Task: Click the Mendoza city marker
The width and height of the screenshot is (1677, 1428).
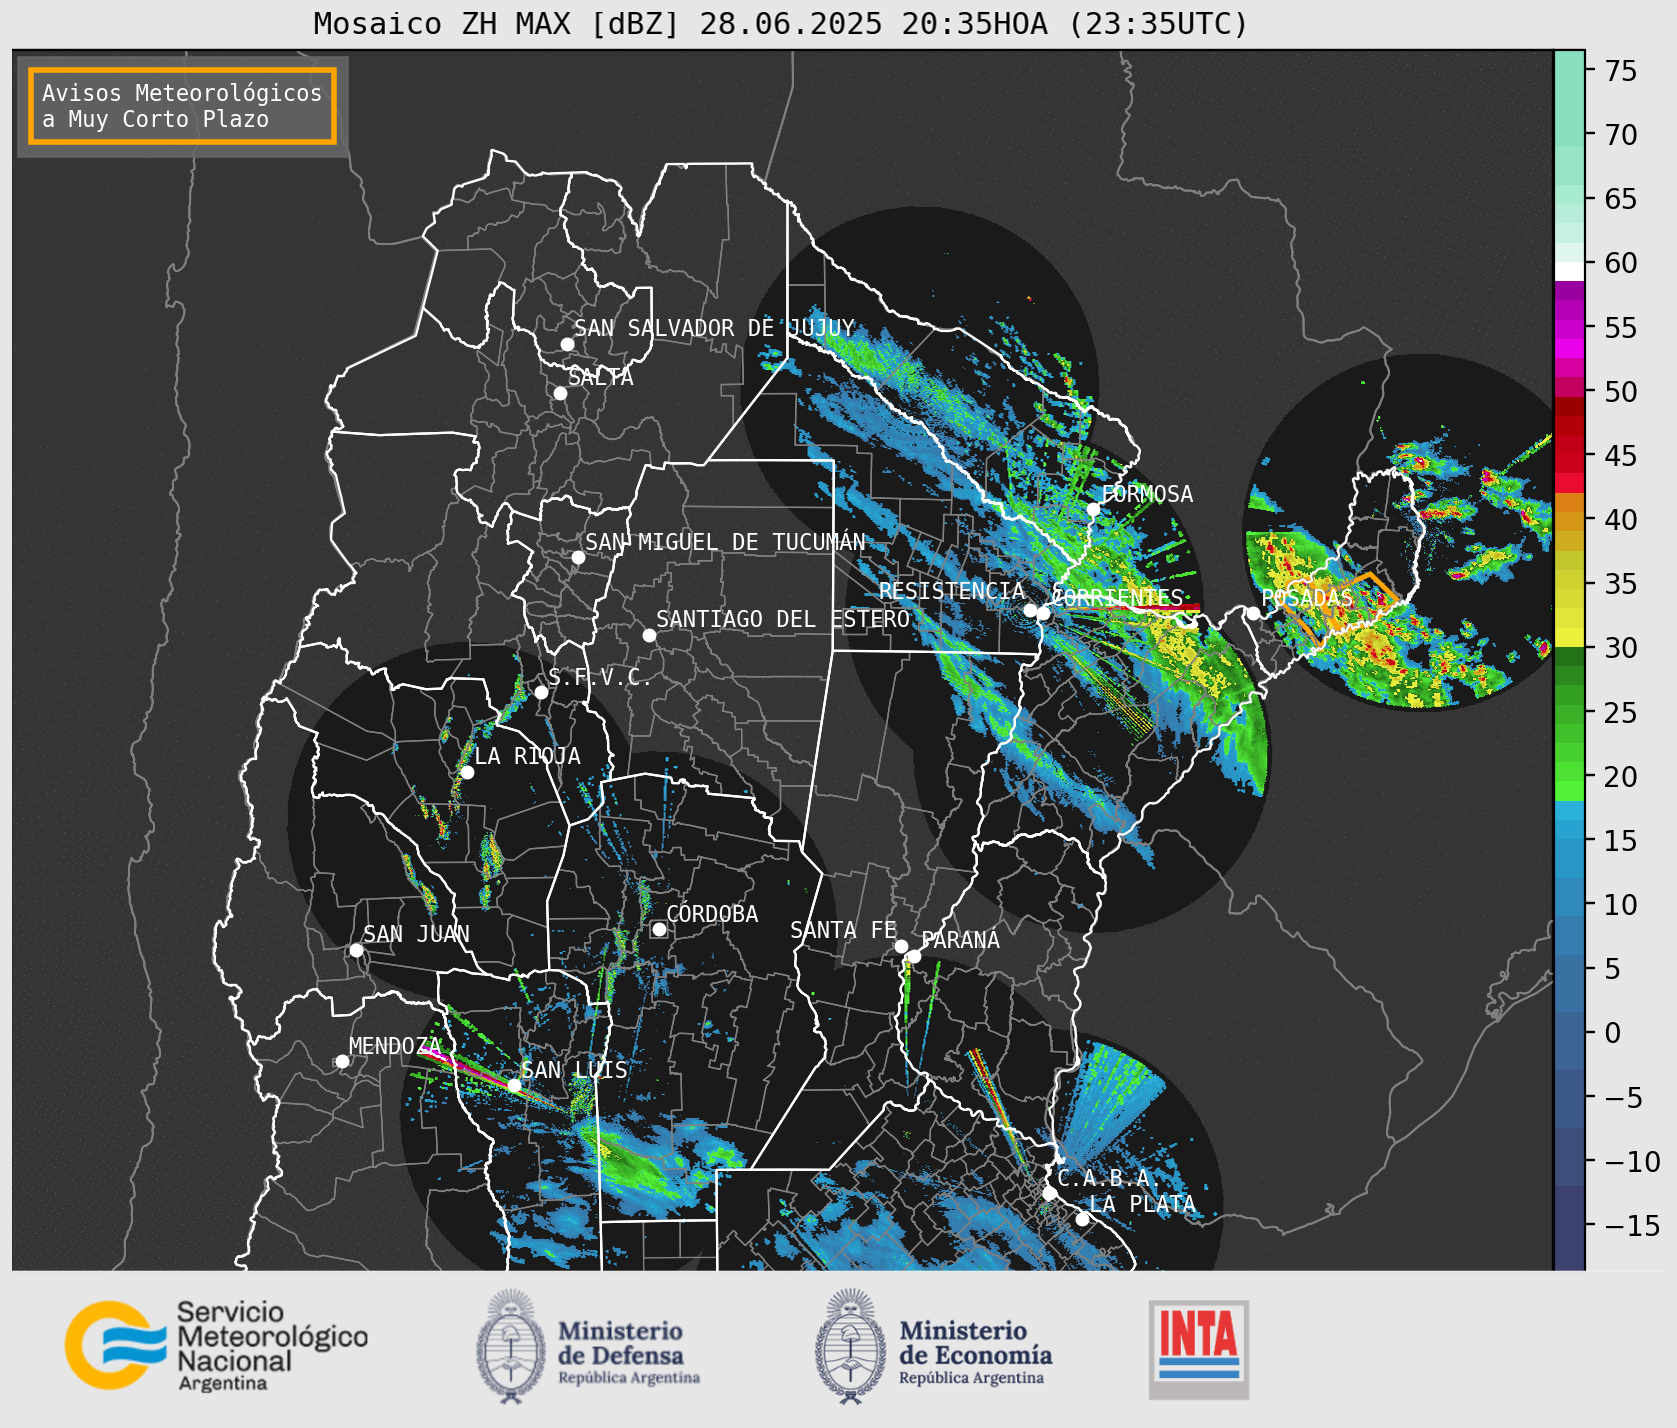Action: pyautogui.click(x=342, y=1061)
